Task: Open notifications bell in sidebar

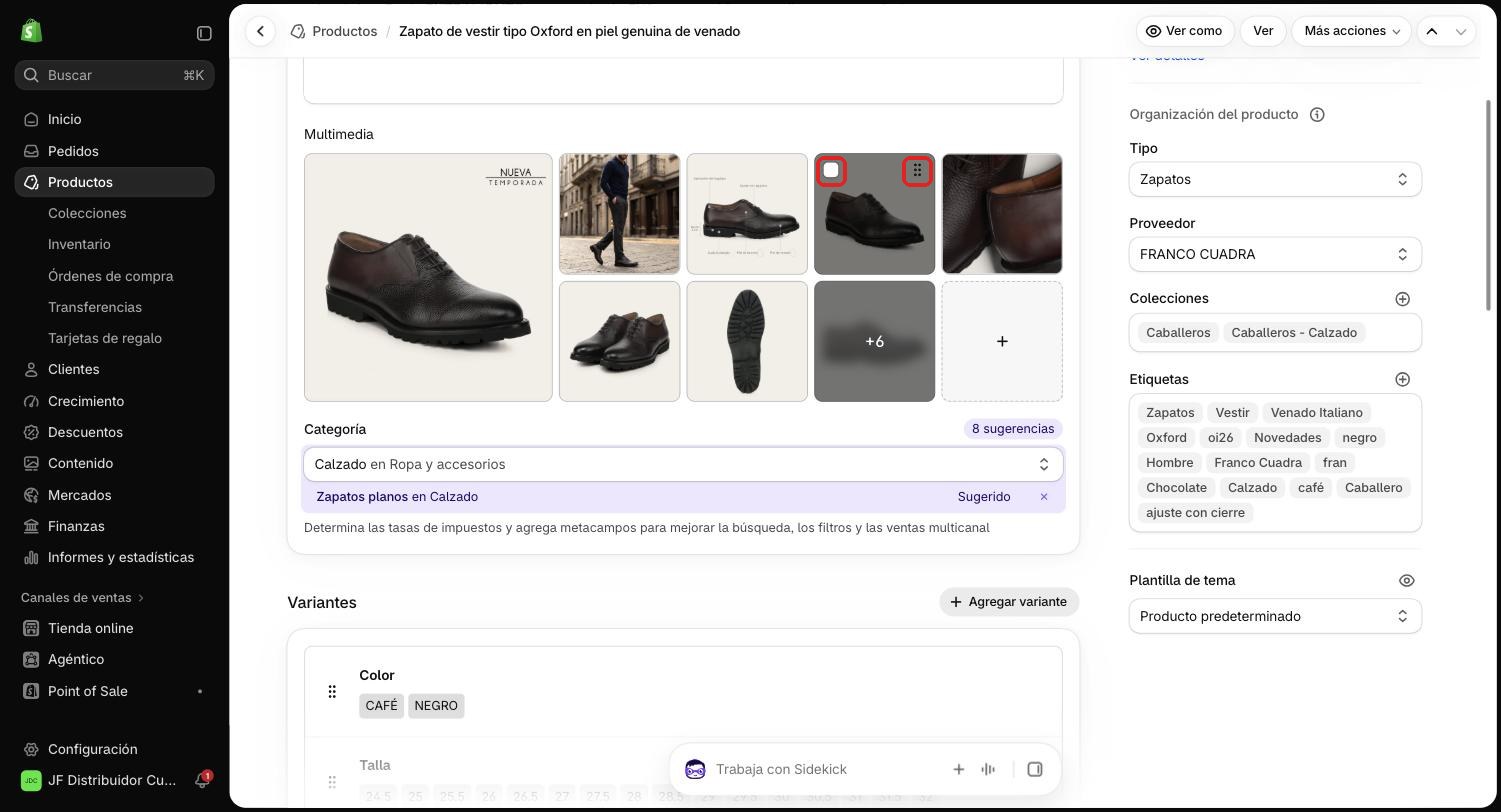Action: pyautogui.click(x=201, y=780)
